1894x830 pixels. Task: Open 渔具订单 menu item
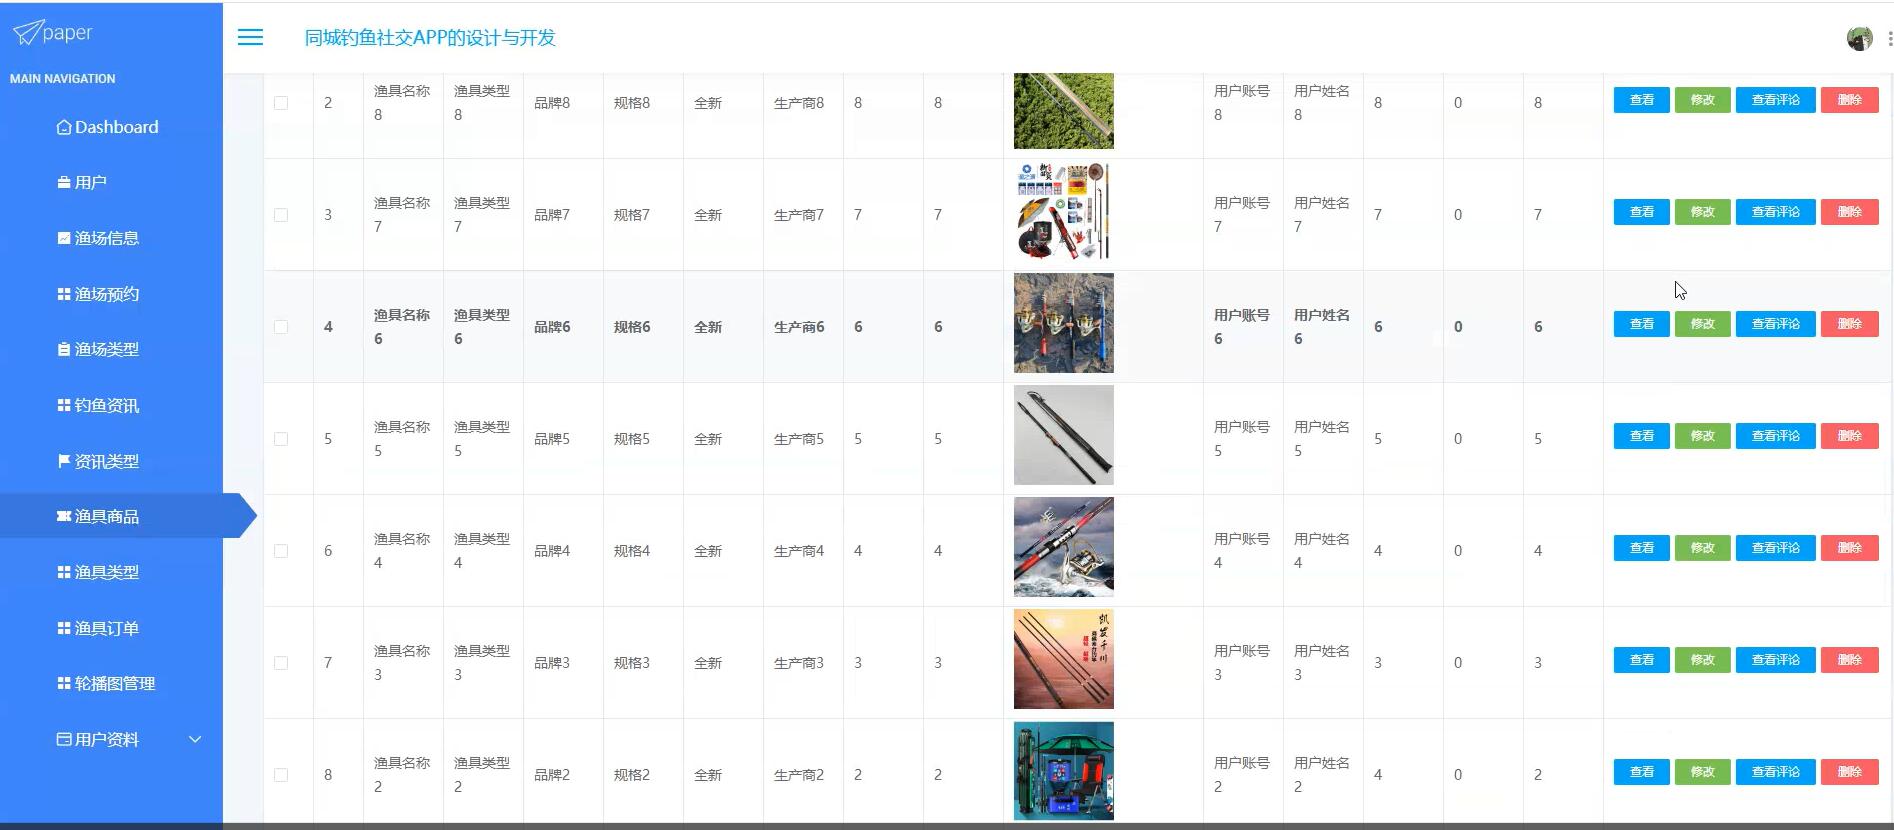tap(111, 628)
